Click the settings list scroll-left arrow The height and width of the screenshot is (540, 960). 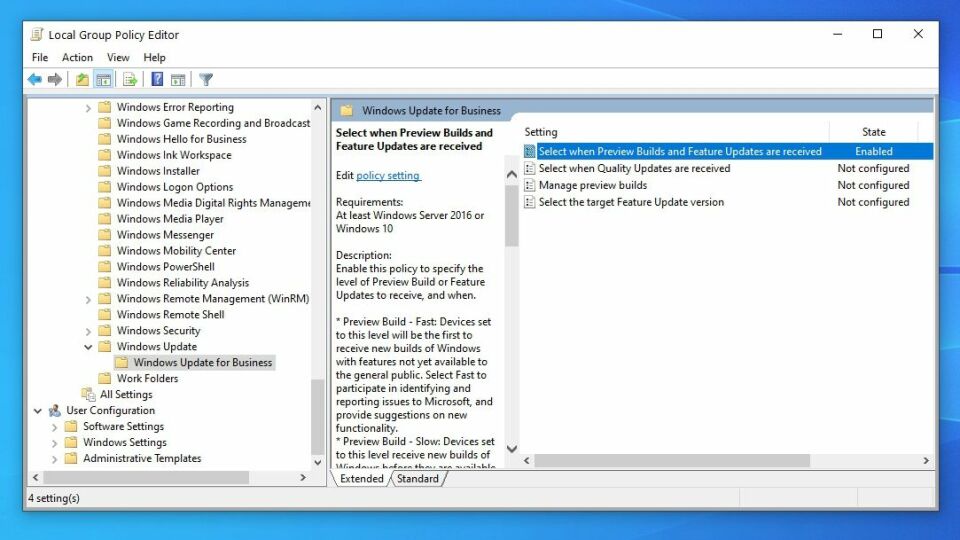tap(527, 460)
